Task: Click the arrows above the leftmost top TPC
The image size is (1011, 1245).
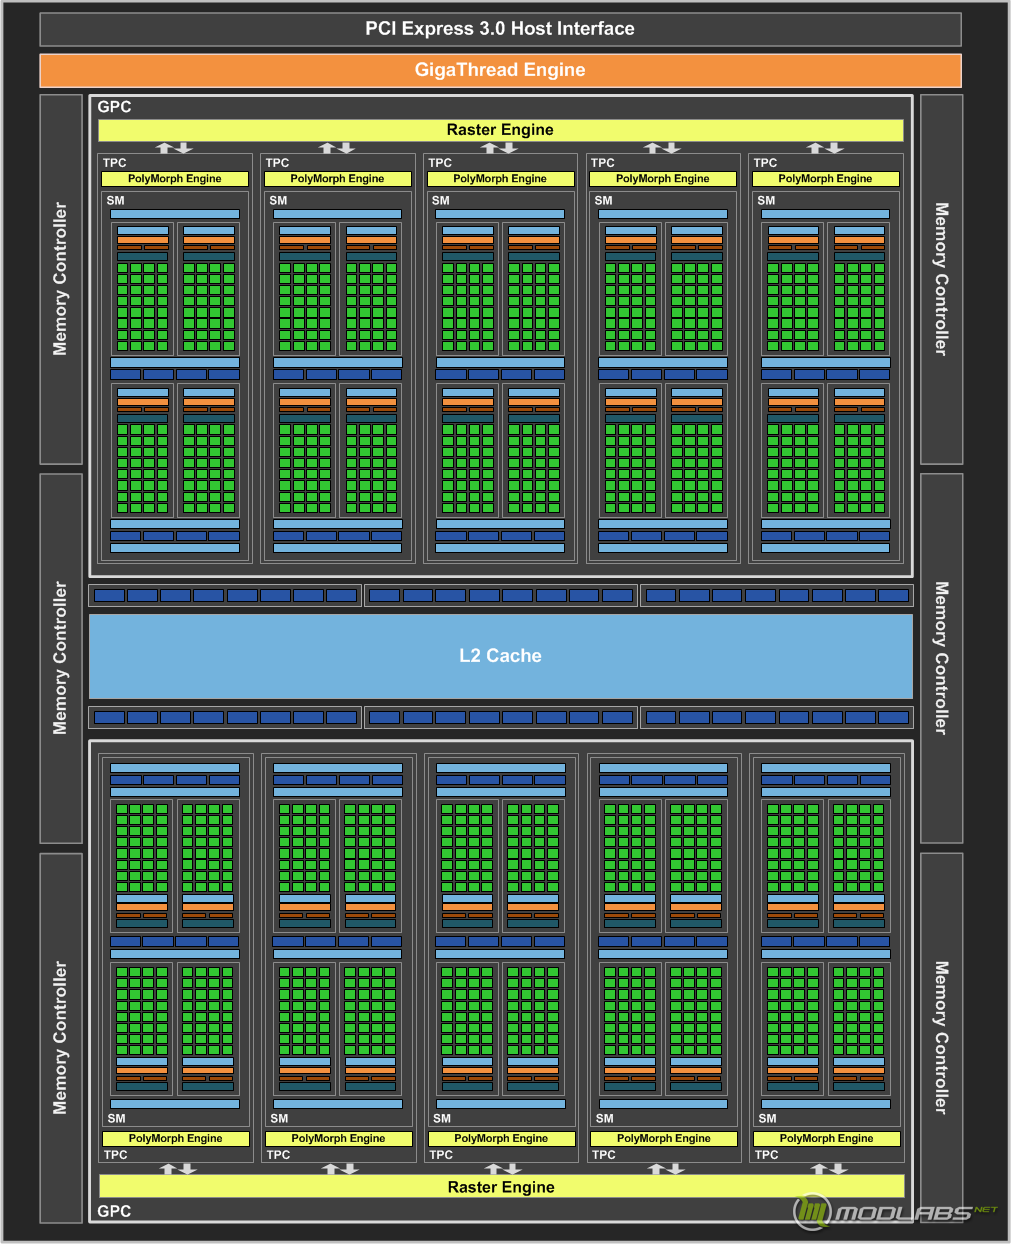Action: [x=174, y=148]
